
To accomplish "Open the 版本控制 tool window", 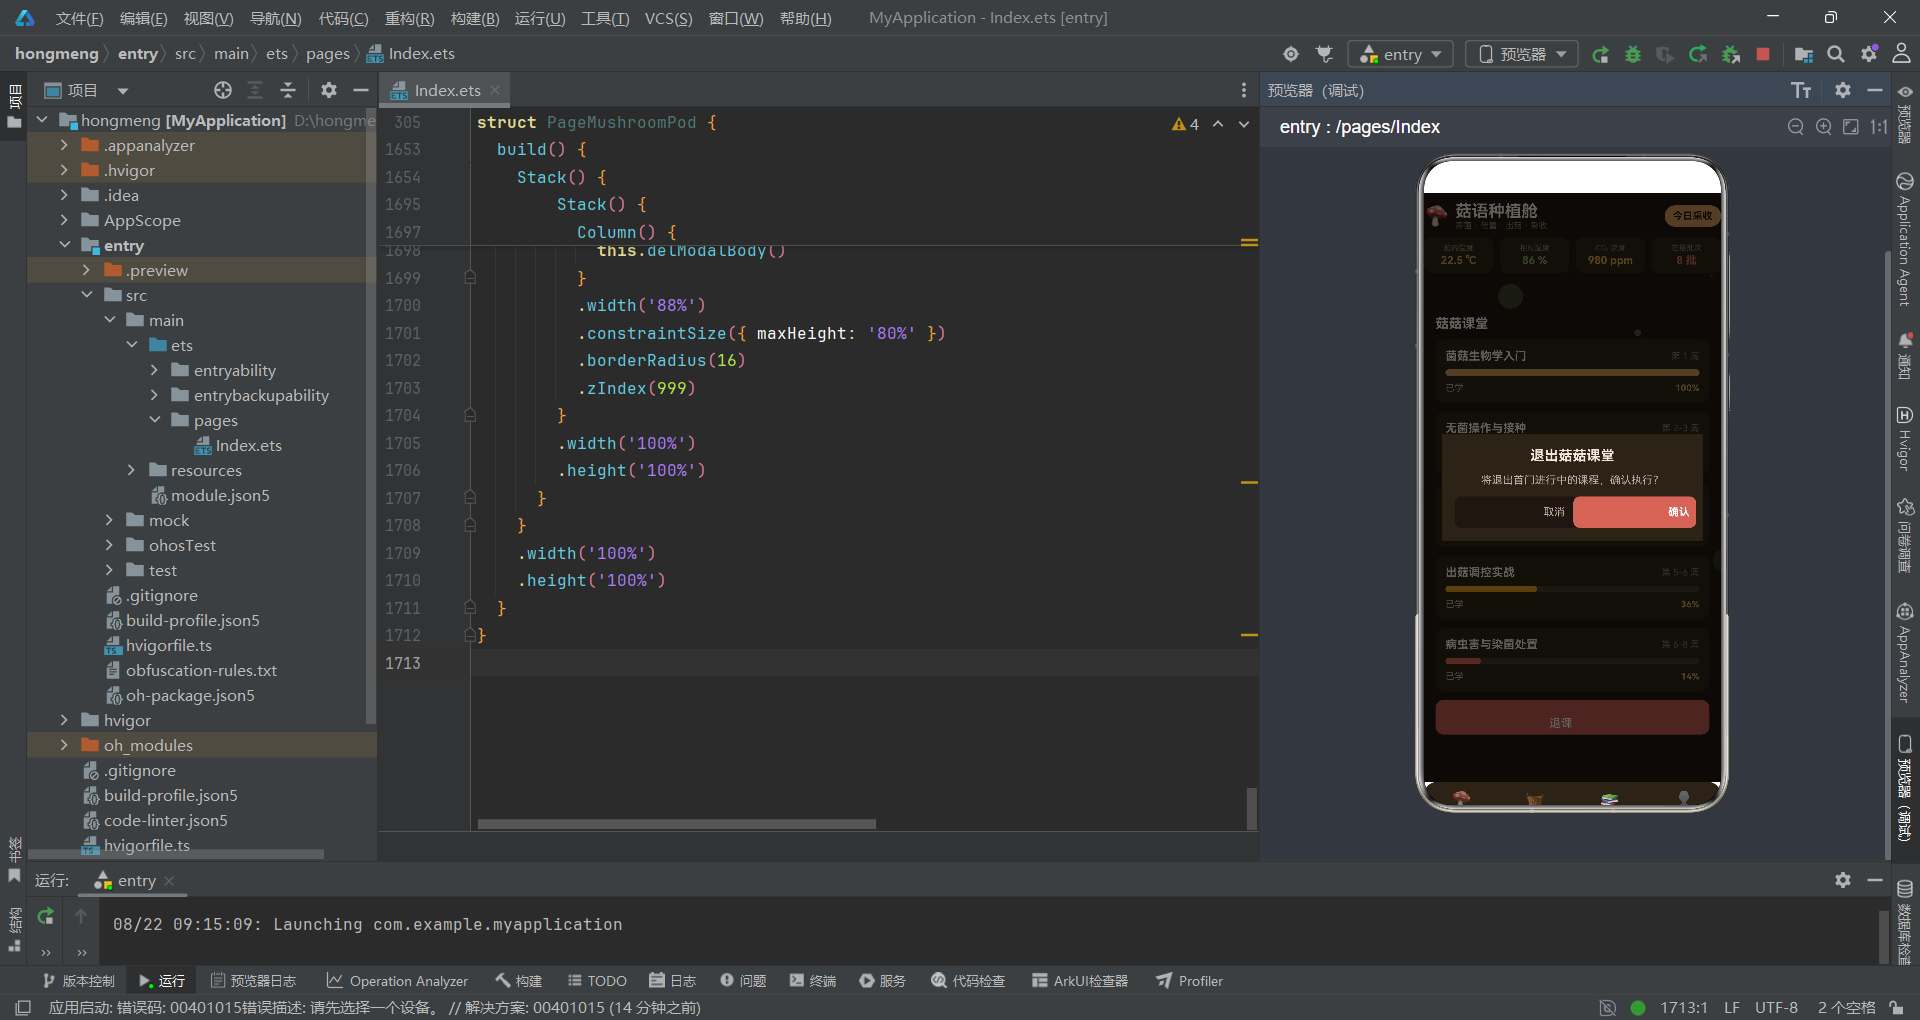I will [x=78, y=981].
